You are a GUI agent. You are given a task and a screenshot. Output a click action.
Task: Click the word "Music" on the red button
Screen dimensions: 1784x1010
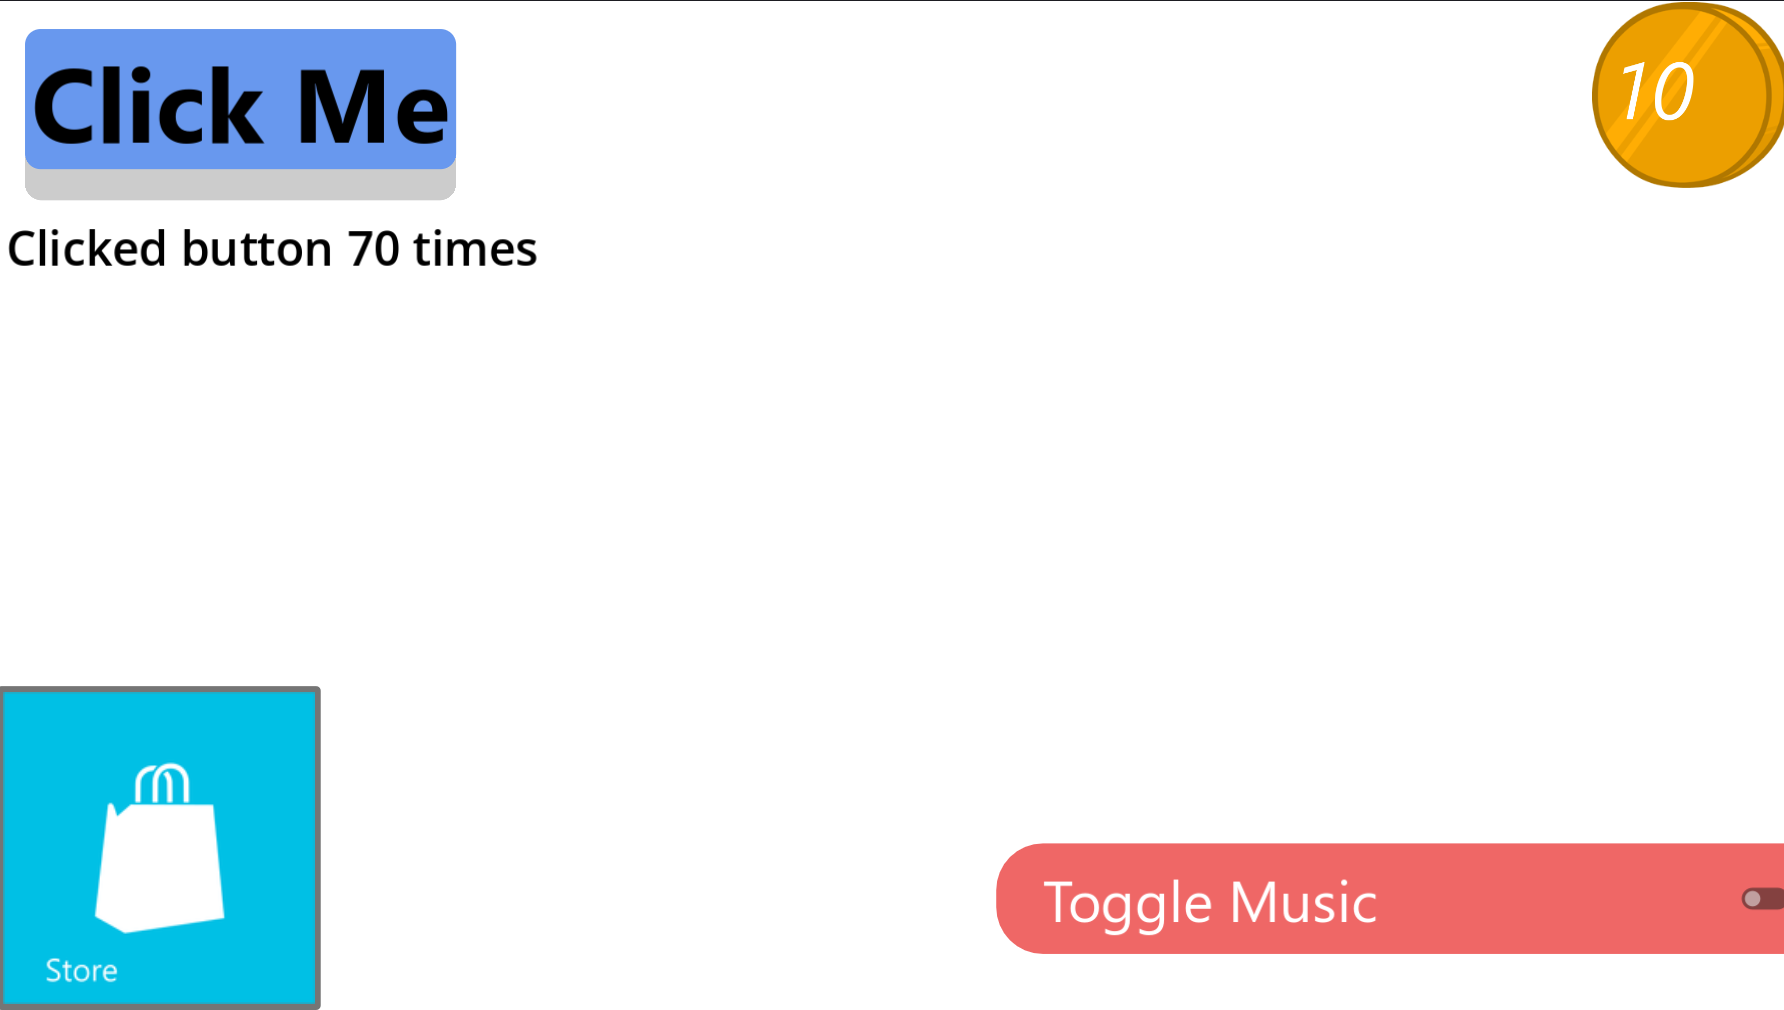pos(1303,903)
